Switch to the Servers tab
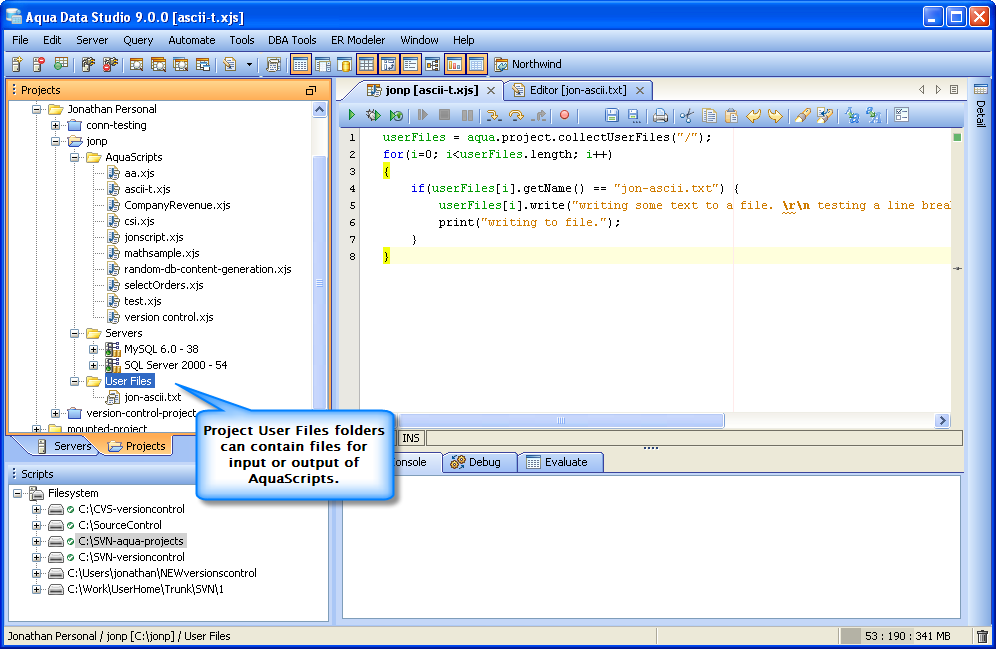Image resolution: width=996 pixels, height=649 pixels. pos(65,446)
